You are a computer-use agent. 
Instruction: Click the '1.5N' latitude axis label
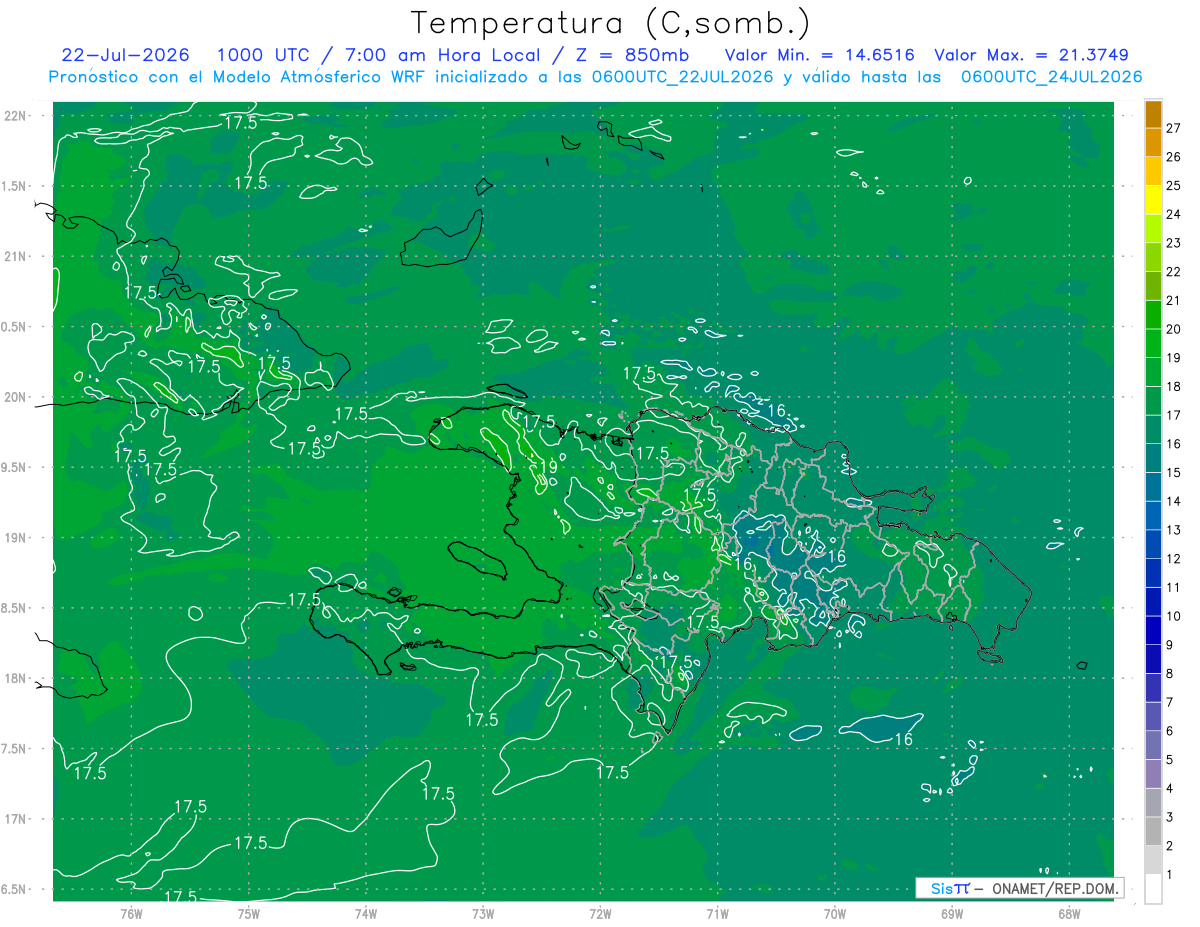click(x=14, y=186)
